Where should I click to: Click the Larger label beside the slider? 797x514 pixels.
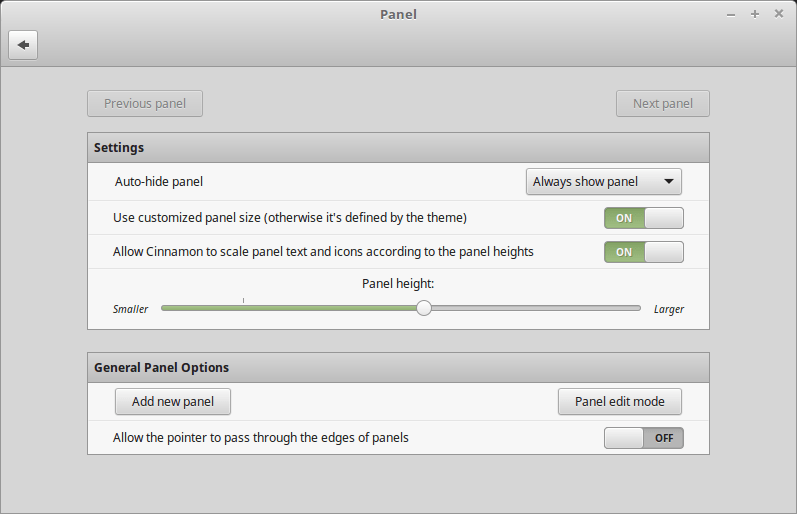click(669, 309)
